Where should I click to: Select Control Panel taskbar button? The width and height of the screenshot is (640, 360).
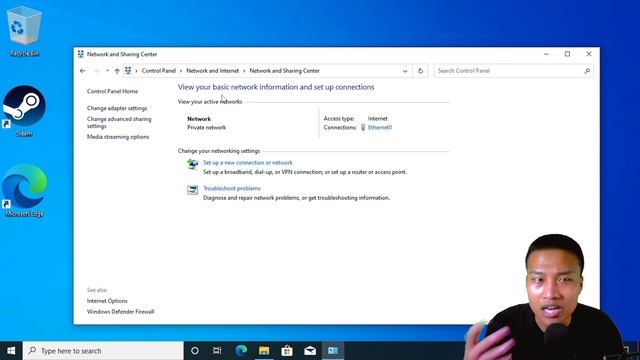point(333,351)
